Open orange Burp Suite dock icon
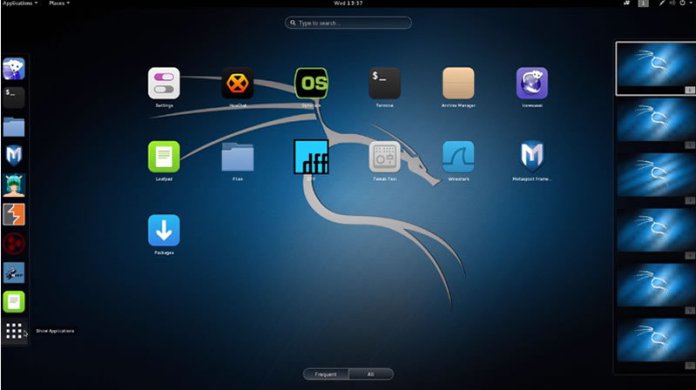 pyautogui.click(x=14, y=214)
